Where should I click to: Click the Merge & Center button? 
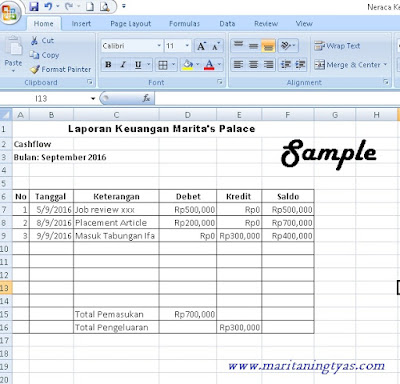pos(351,65)
